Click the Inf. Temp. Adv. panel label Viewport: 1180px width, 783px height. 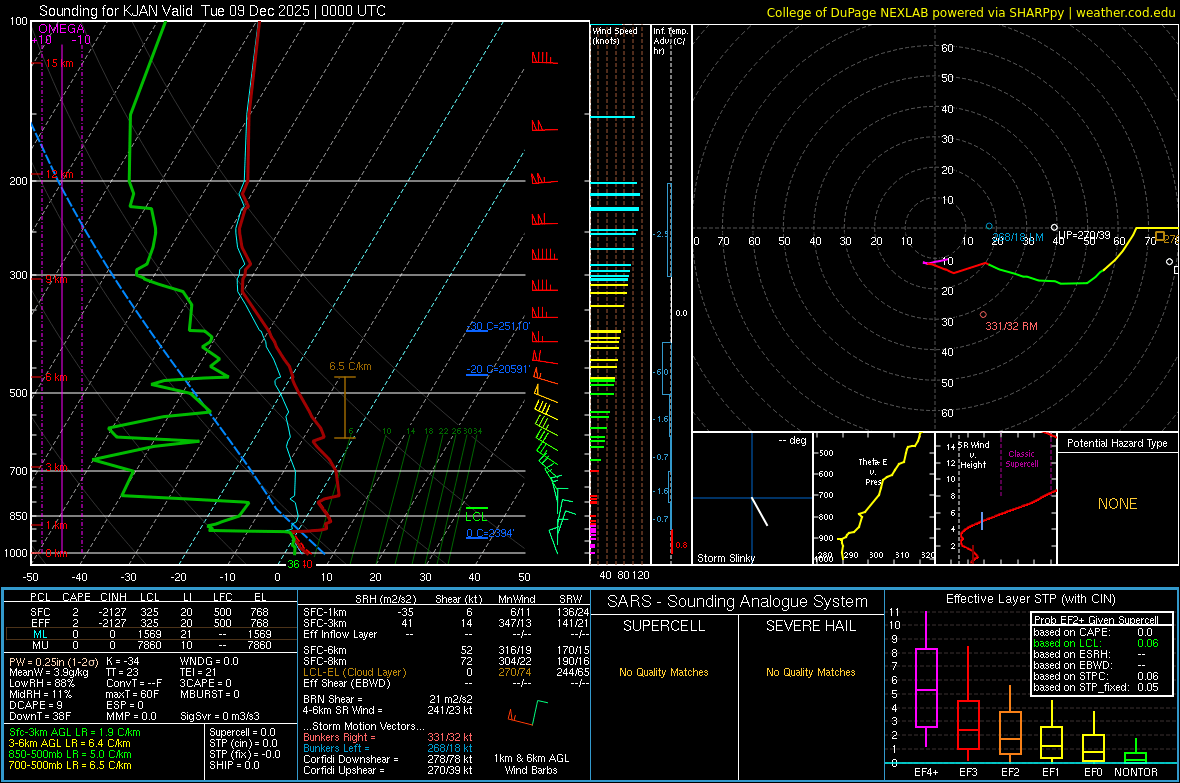pos(670,41)
